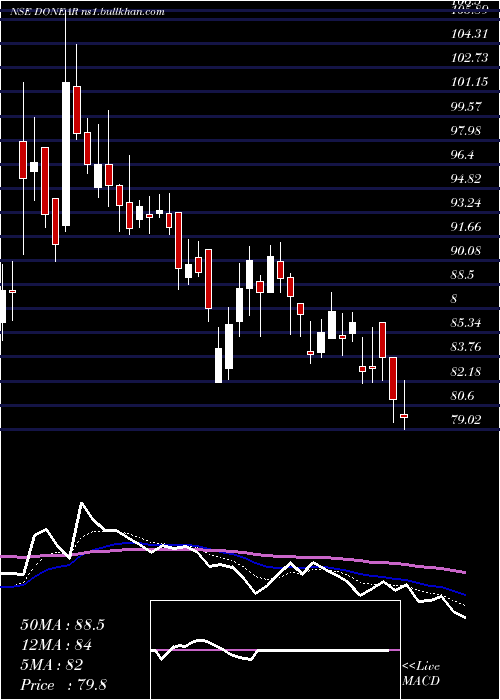This screenshot has height=700, width=500.
Task: Click the Price : 79.8 reading
Action: click(63, 685)
